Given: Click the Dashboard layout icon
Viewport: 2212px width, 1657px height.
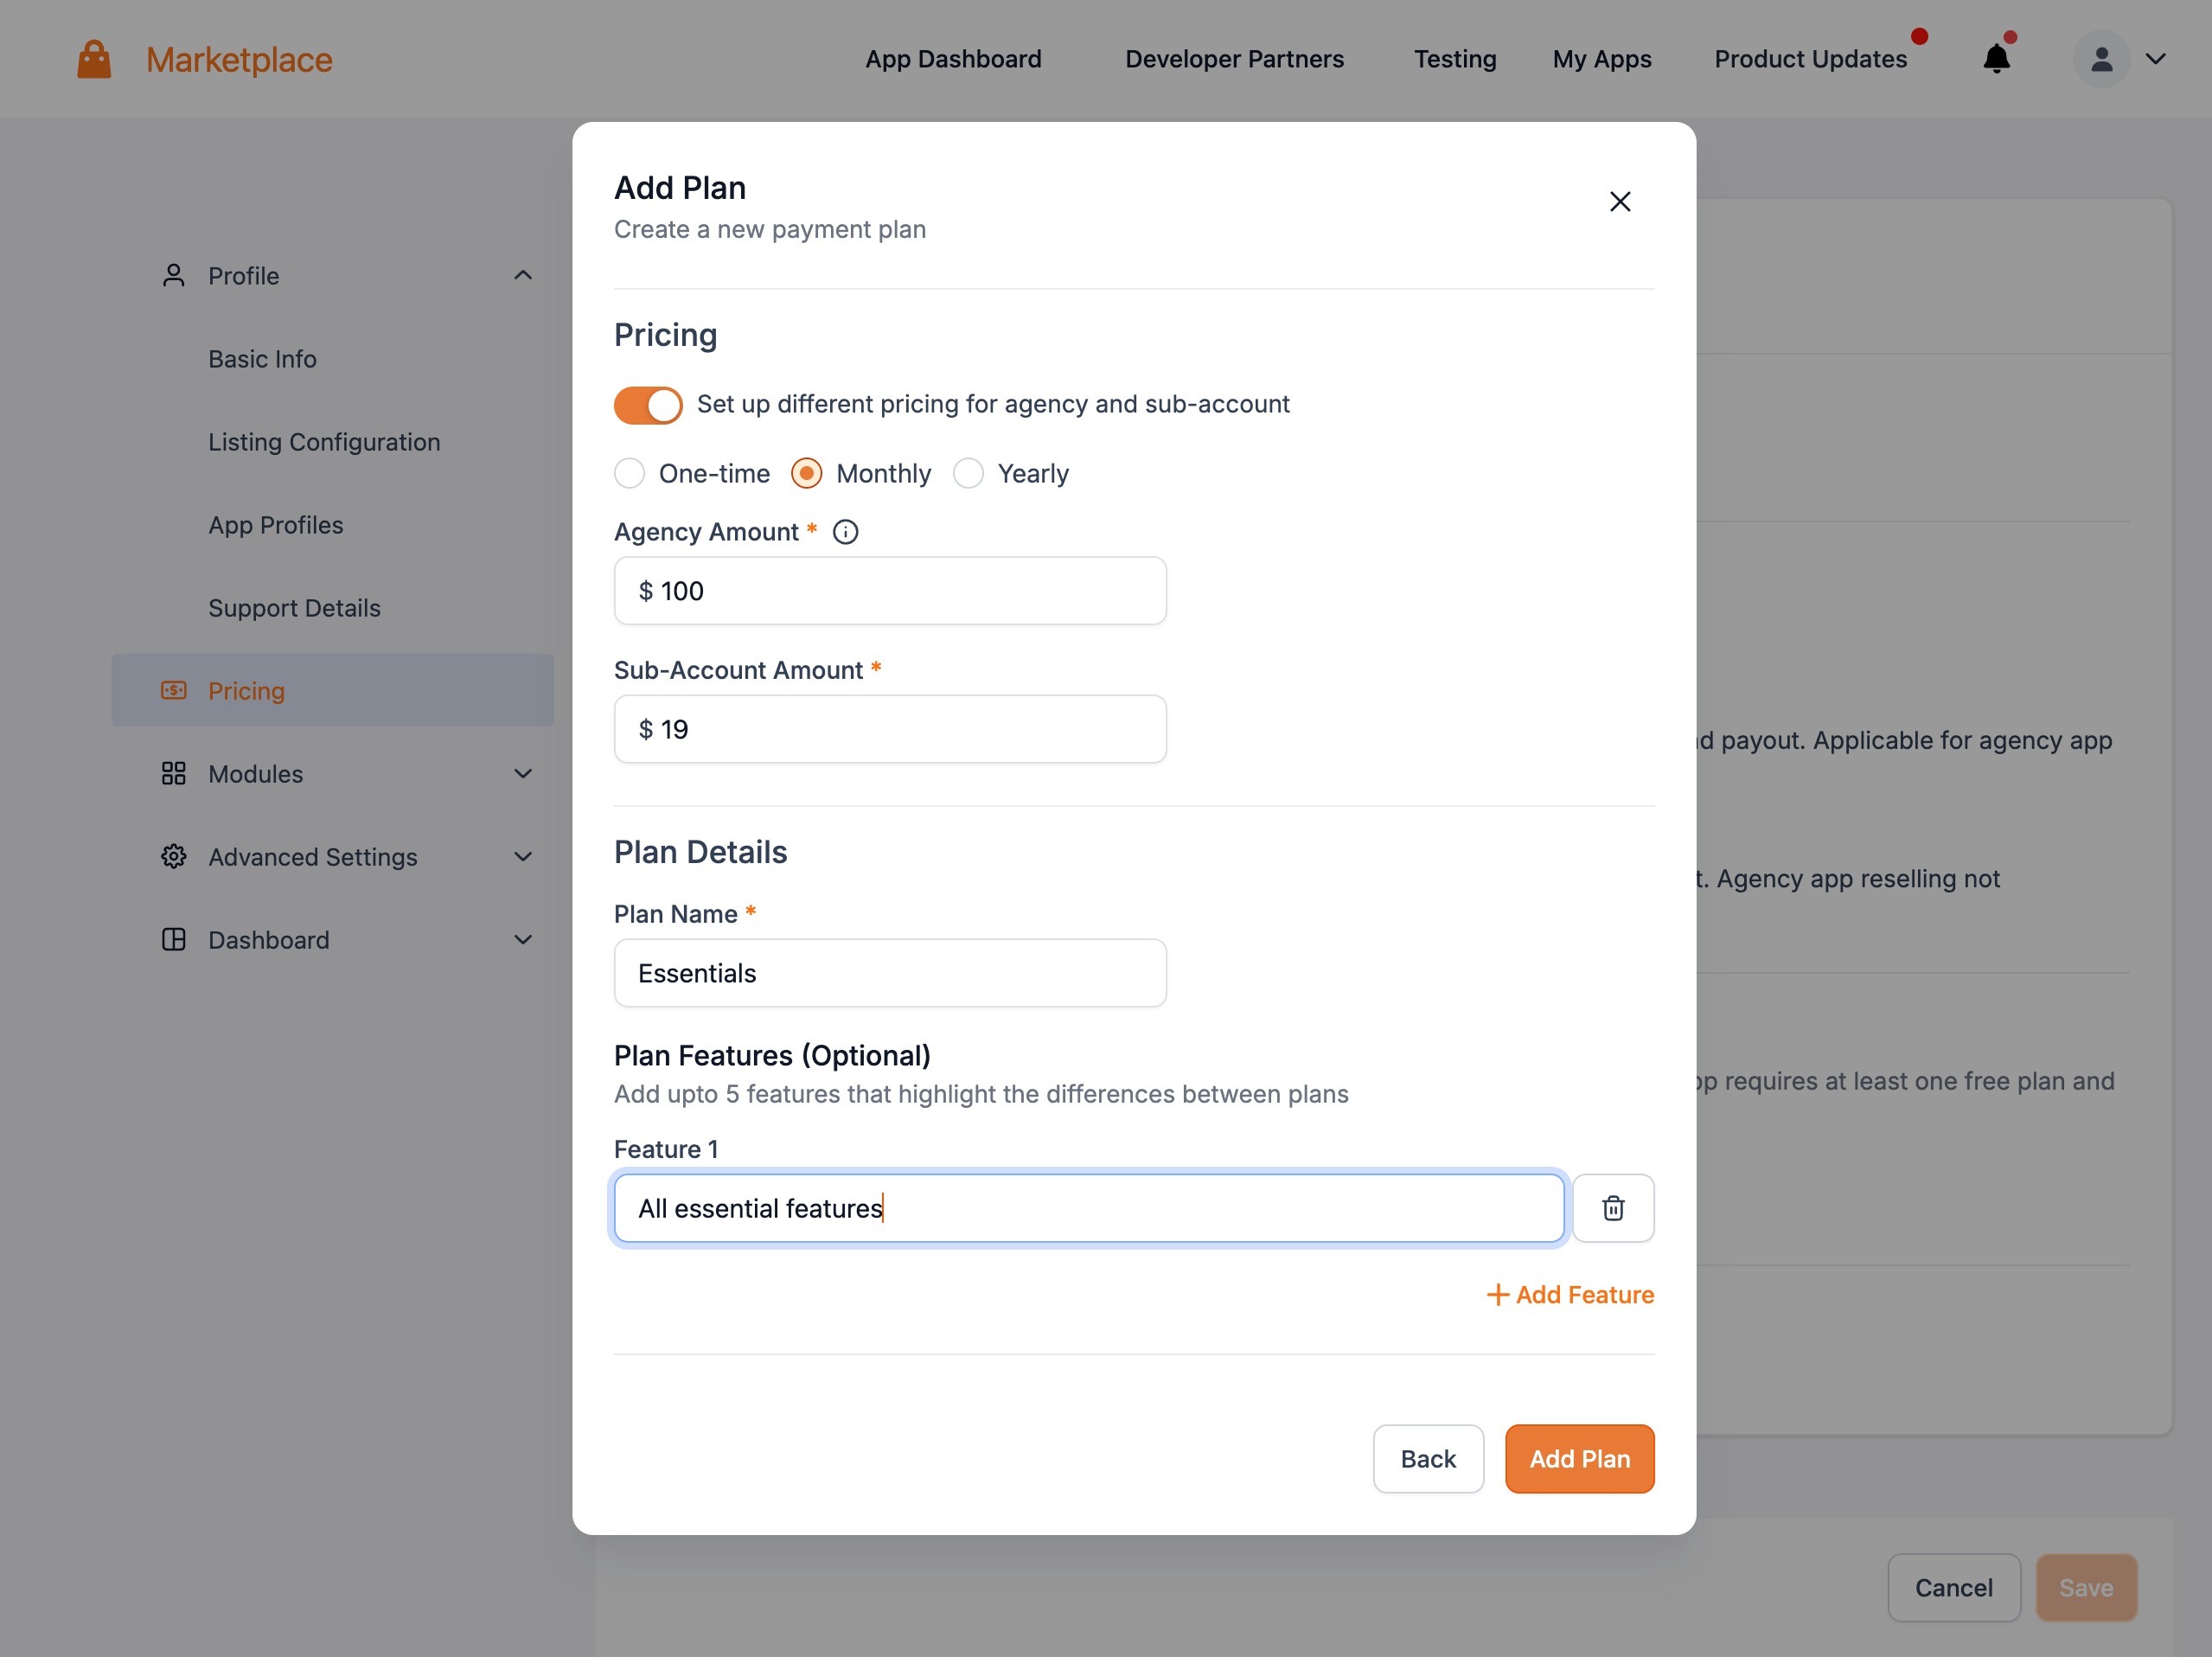Looking at the screenshot, I should pos(173,940).
